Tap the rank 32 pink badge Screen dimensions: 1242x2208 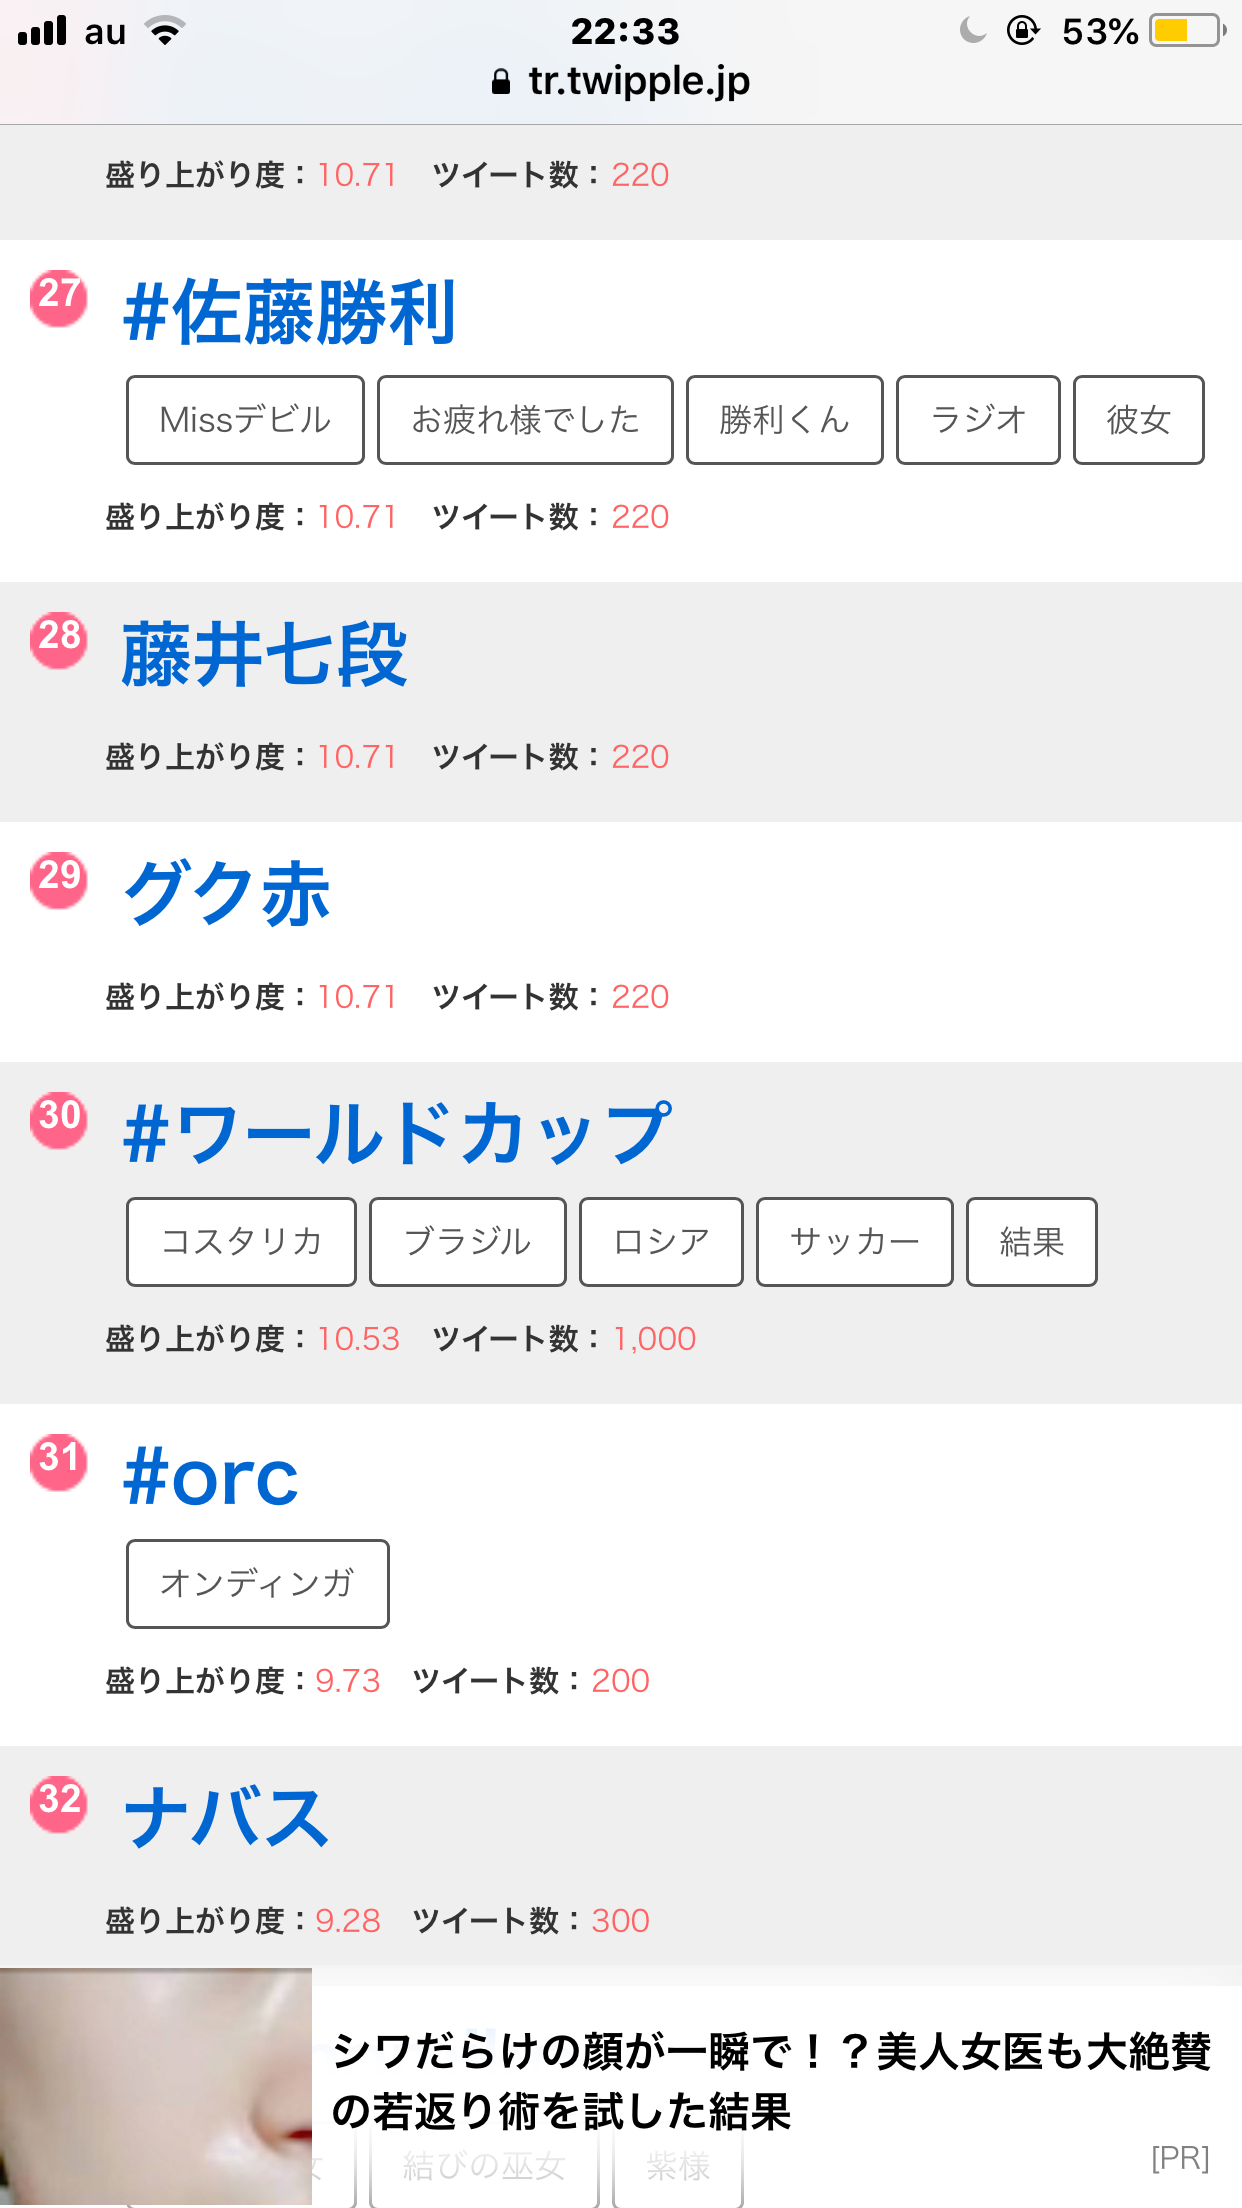pos(59,1804)
